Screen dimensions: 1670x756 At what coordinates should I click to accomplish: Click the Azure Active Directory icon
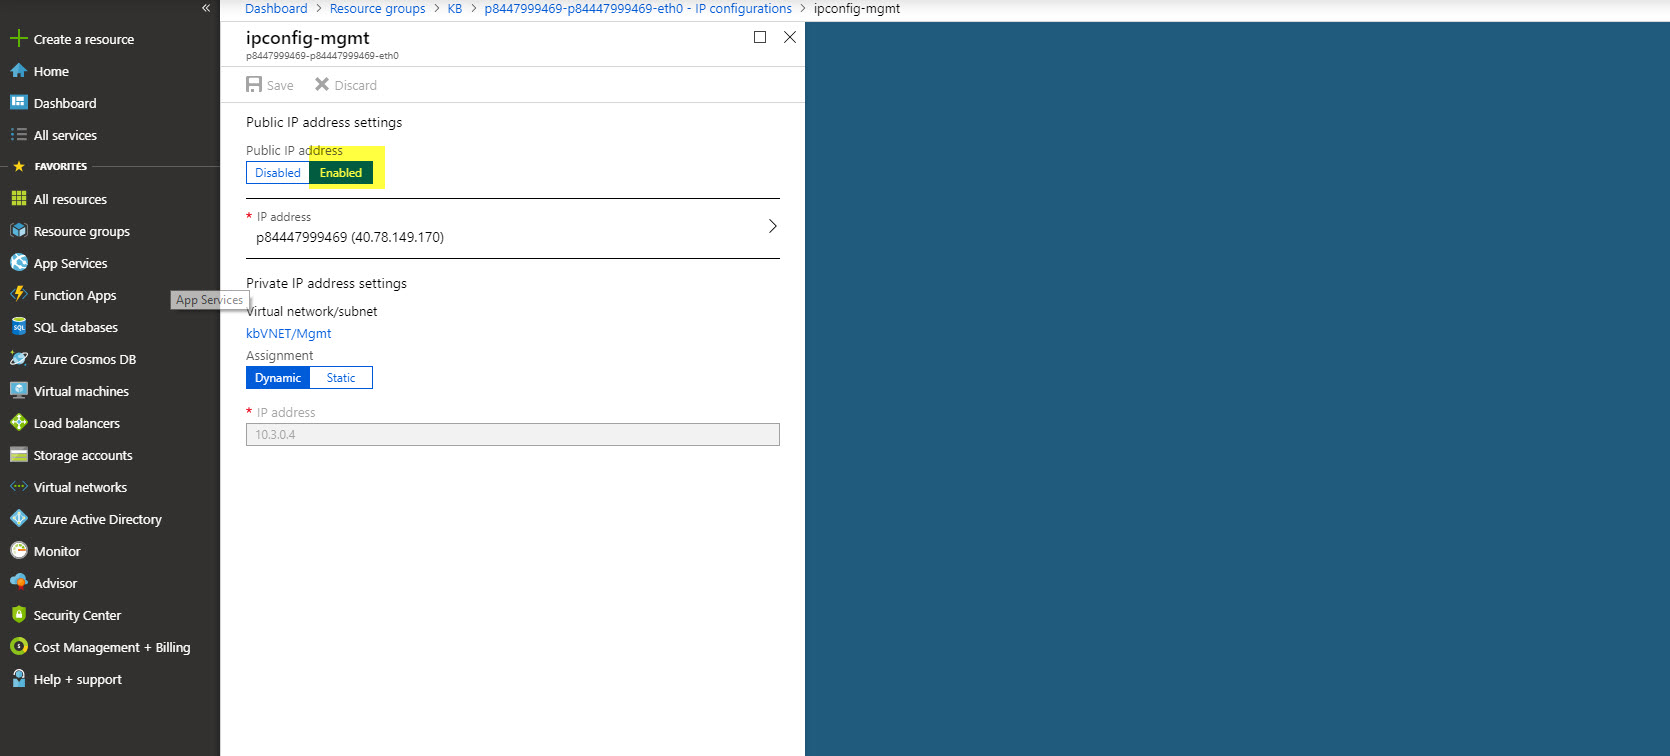[18, 519]
